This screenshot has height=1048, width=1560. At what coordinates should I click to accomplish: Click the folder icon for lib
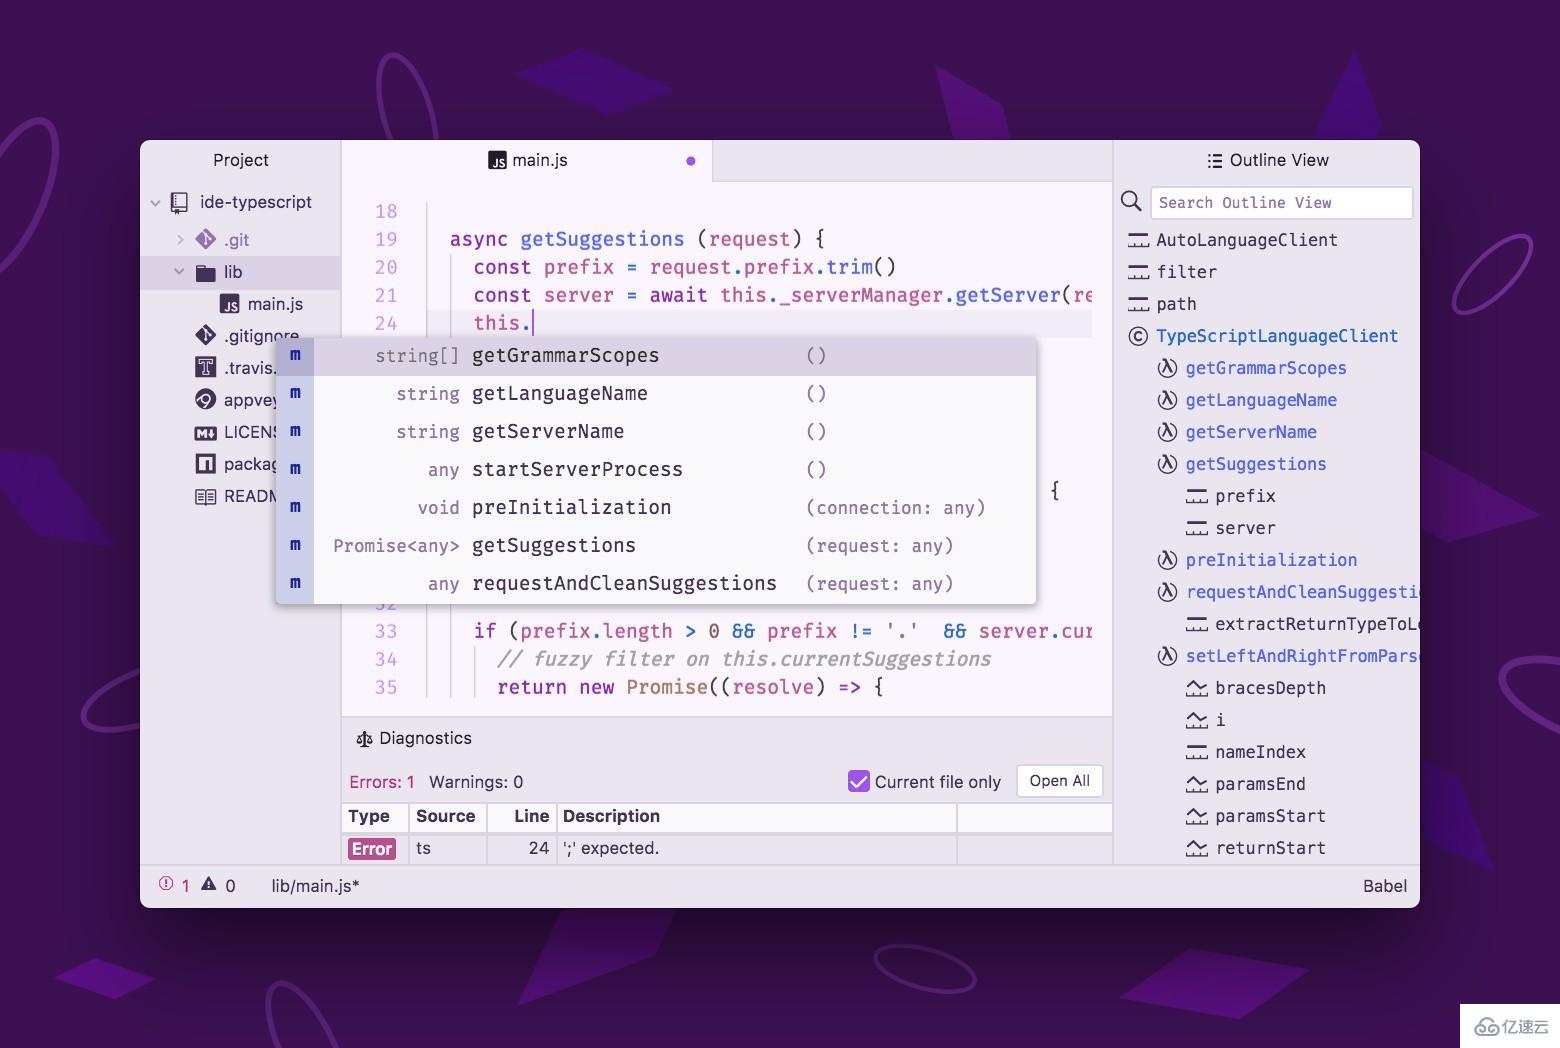click(206, 272)
